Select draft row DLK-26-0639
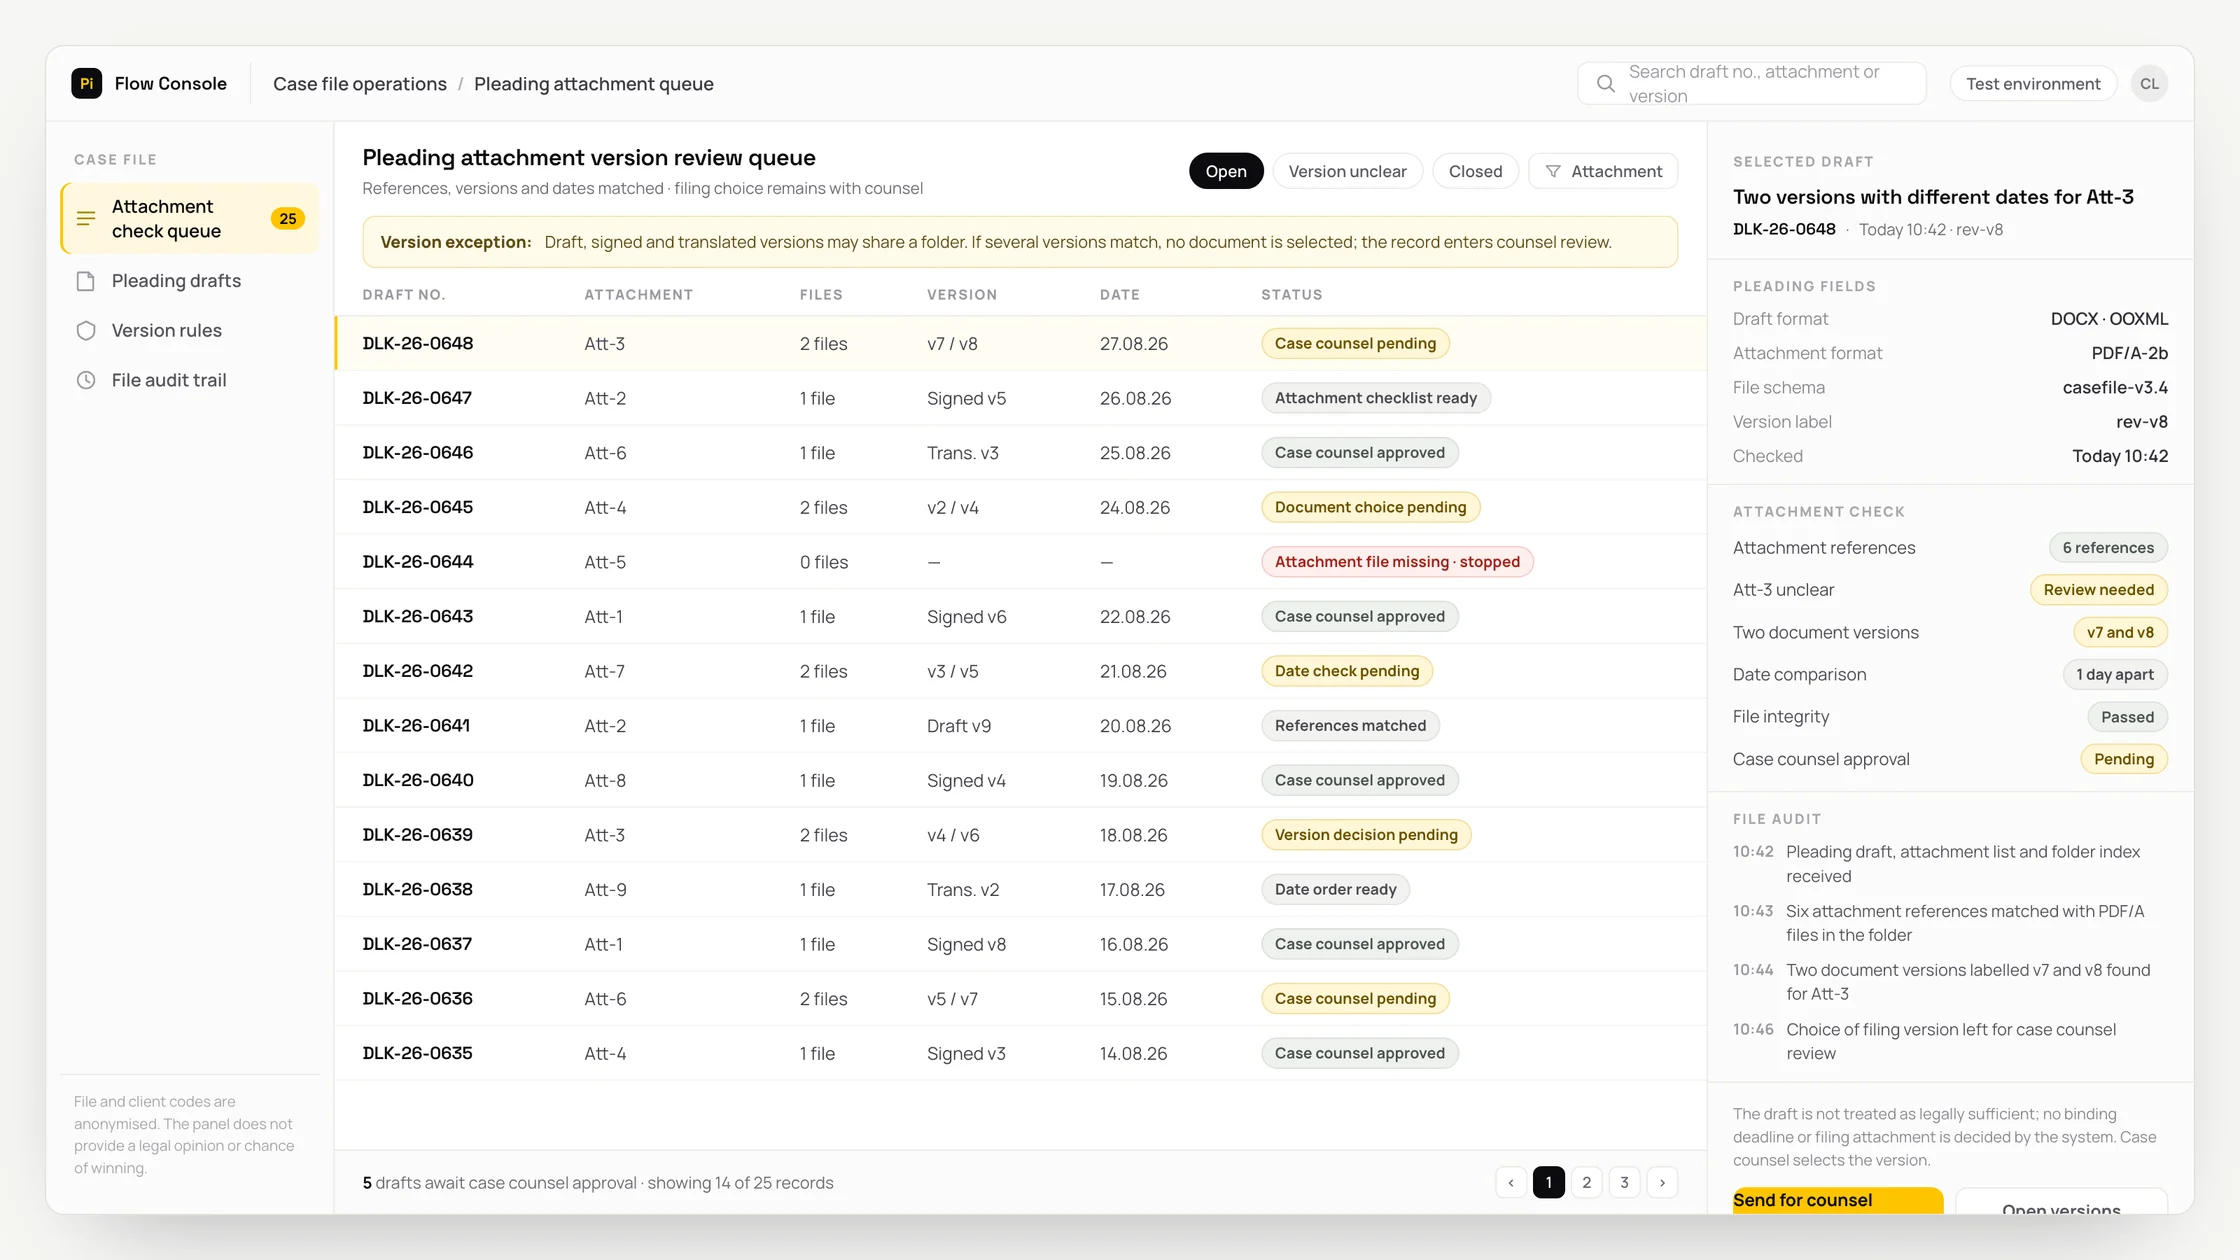 (1020, 835)
